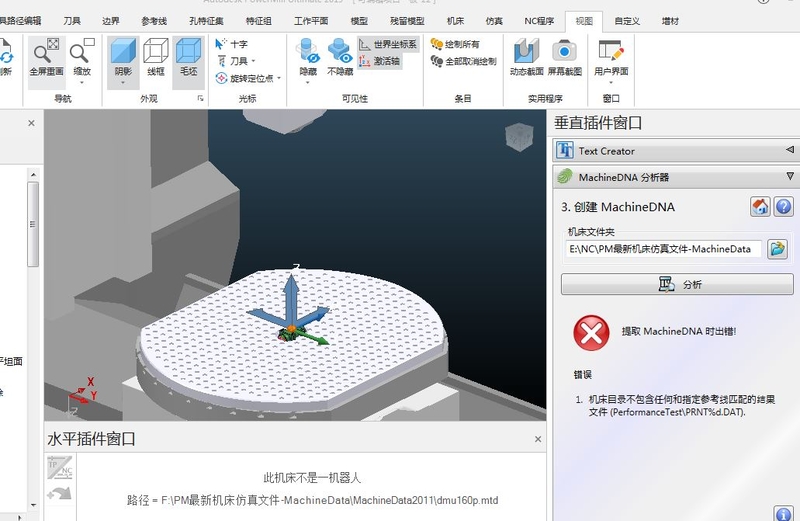The image size is (800, 521).
Task: Collapse the MachineDNA 分析器 panel
Action: pyautogui.click(x=790, y=176)
